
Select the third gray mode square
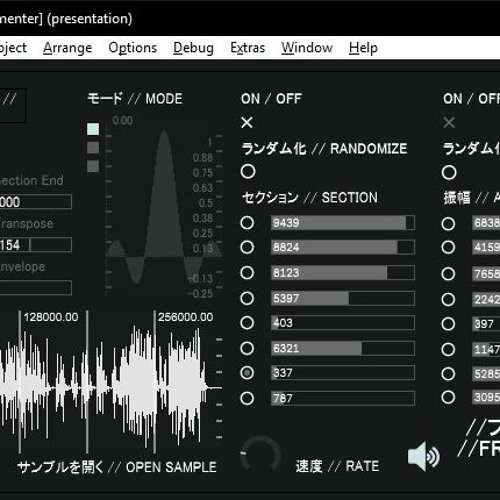click(93, 166)
